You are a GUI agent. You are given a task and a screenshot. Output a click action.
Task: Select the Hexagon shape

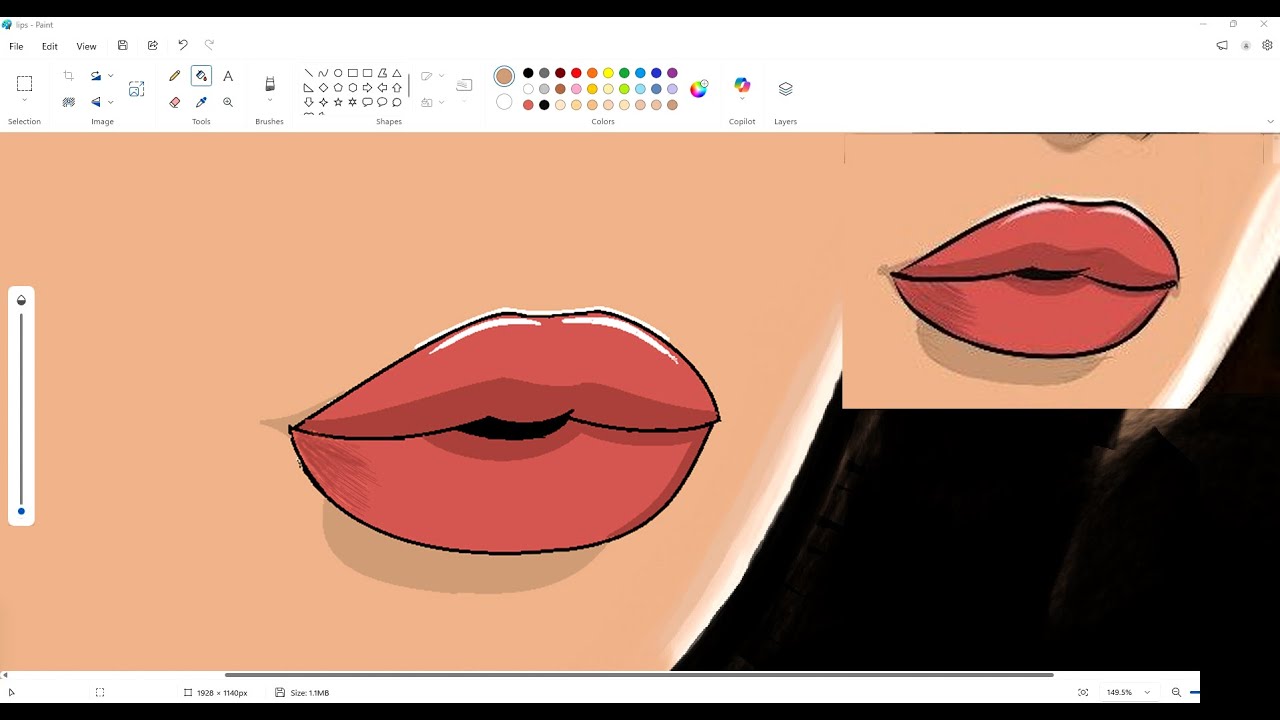point(353,88)
